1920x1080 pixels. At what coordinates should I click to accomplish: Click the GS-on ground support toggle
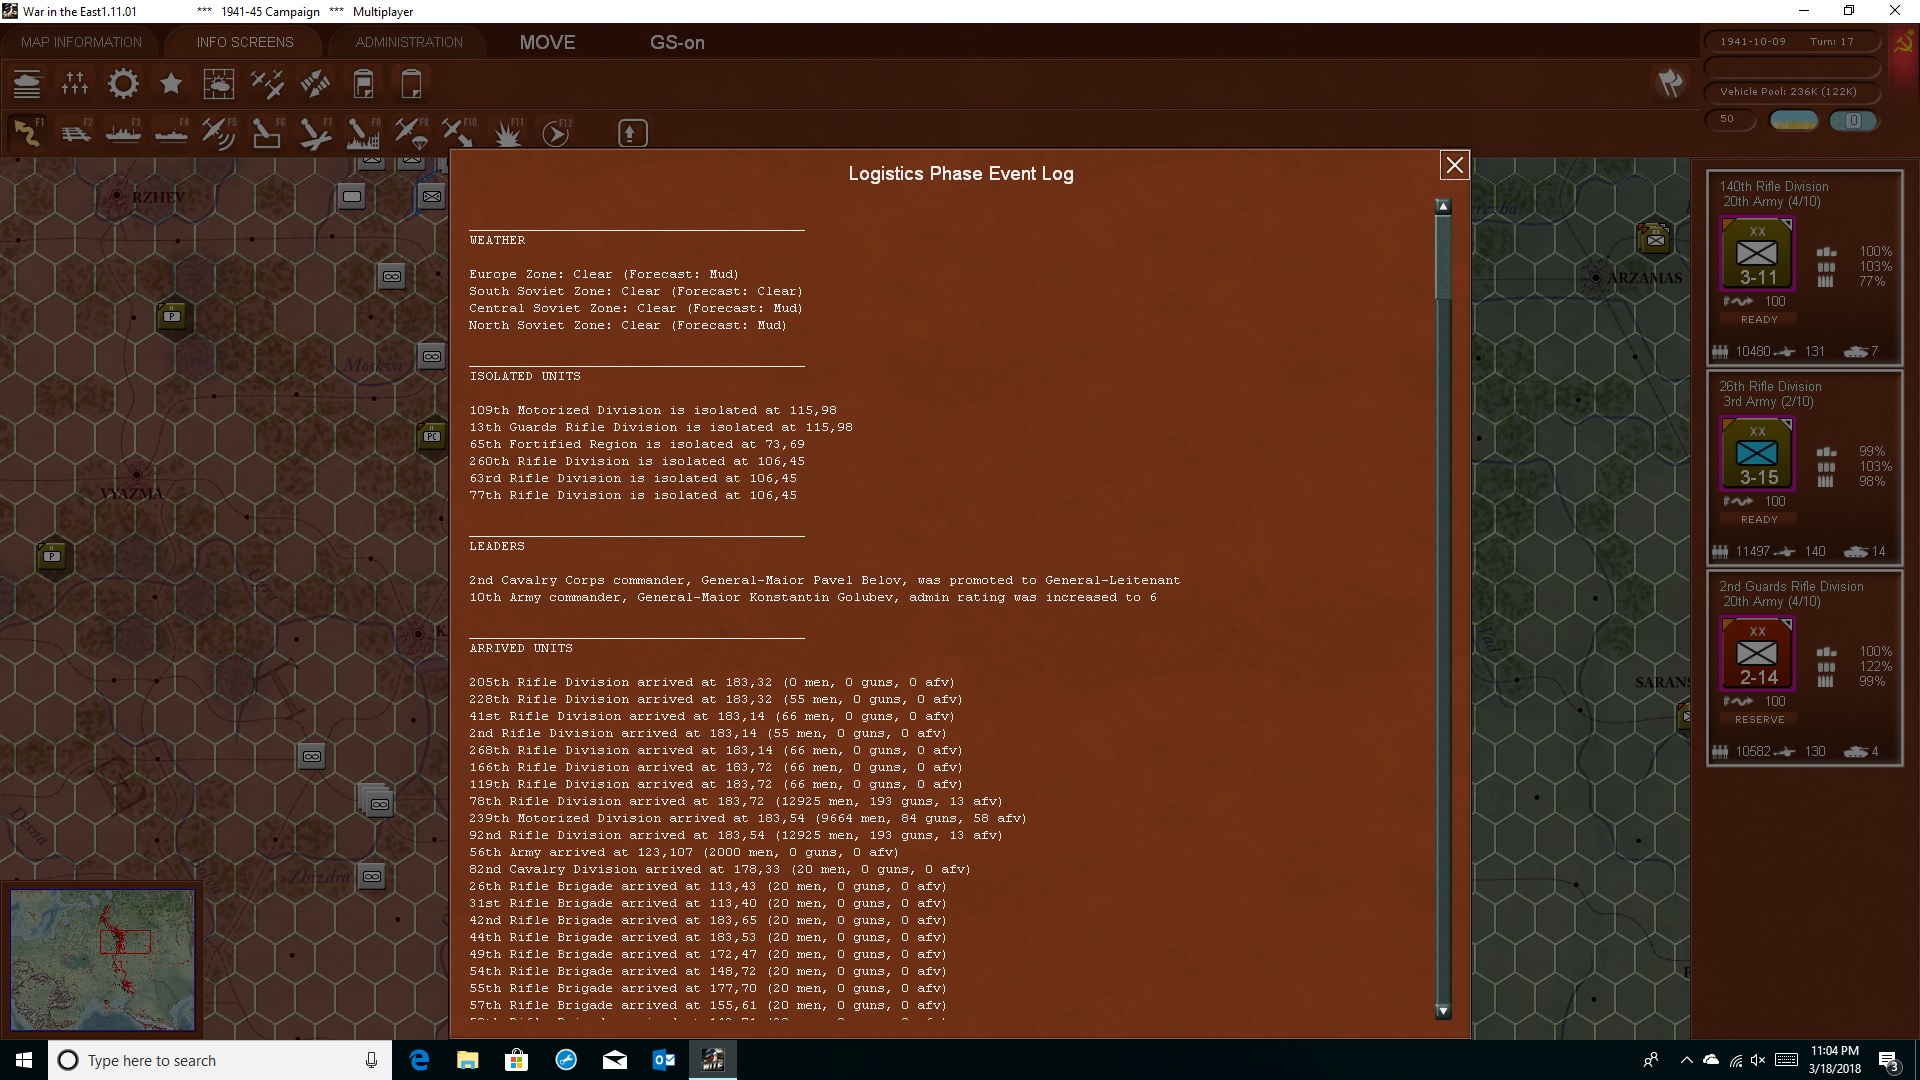click(x=677, y=42)
